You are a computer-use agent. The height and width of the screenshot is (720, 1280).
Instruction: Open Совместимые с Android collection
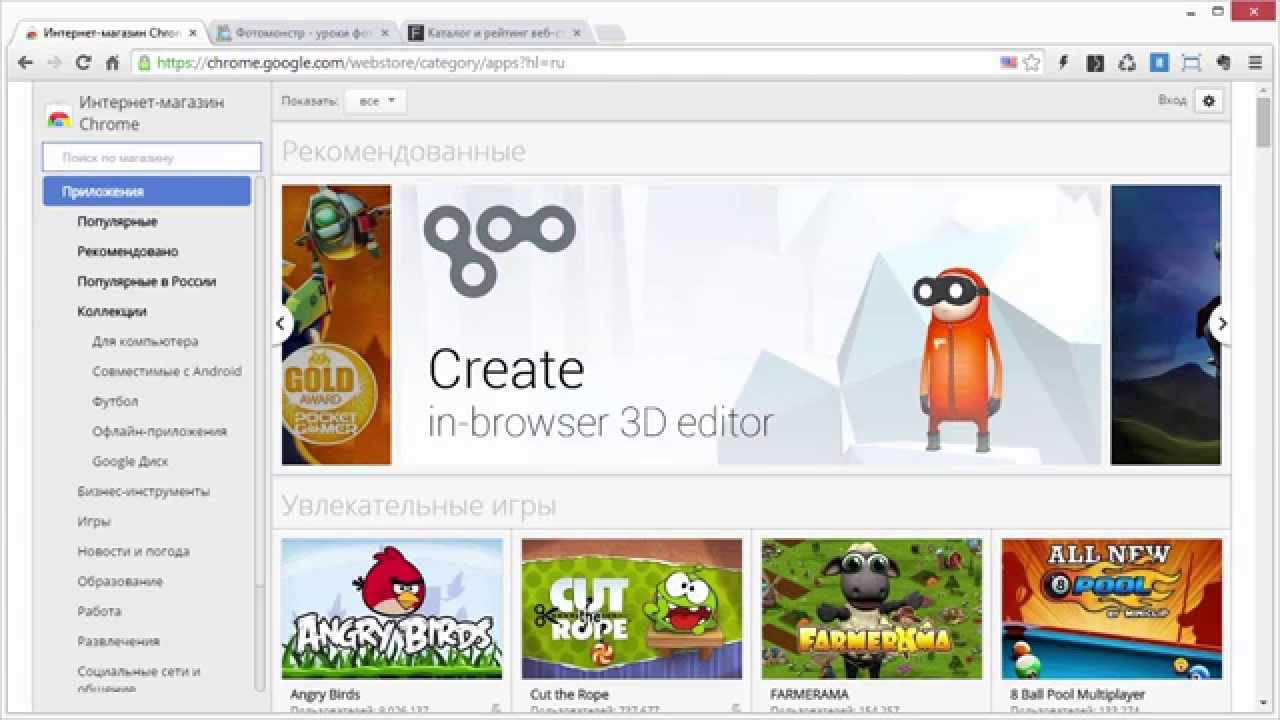(x=167, y=371)
